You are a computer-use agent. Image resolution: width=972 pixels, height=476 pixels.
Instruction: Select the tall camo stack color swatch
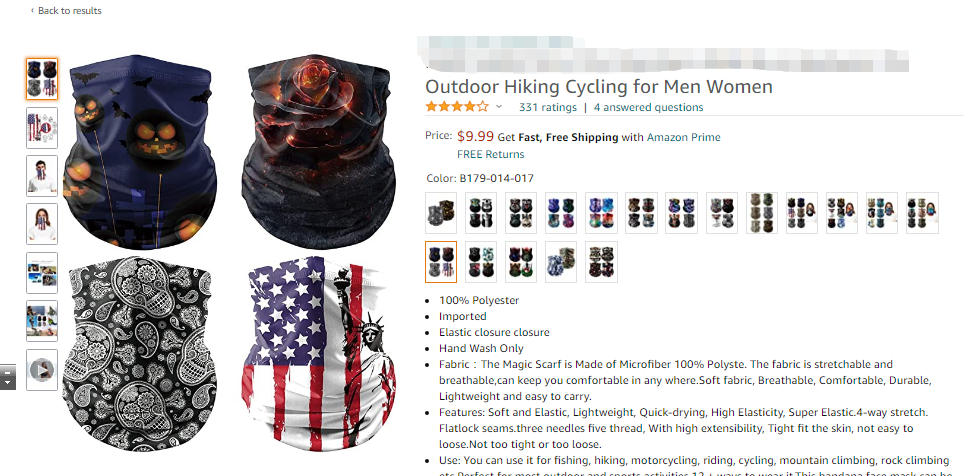coord(762,213)
